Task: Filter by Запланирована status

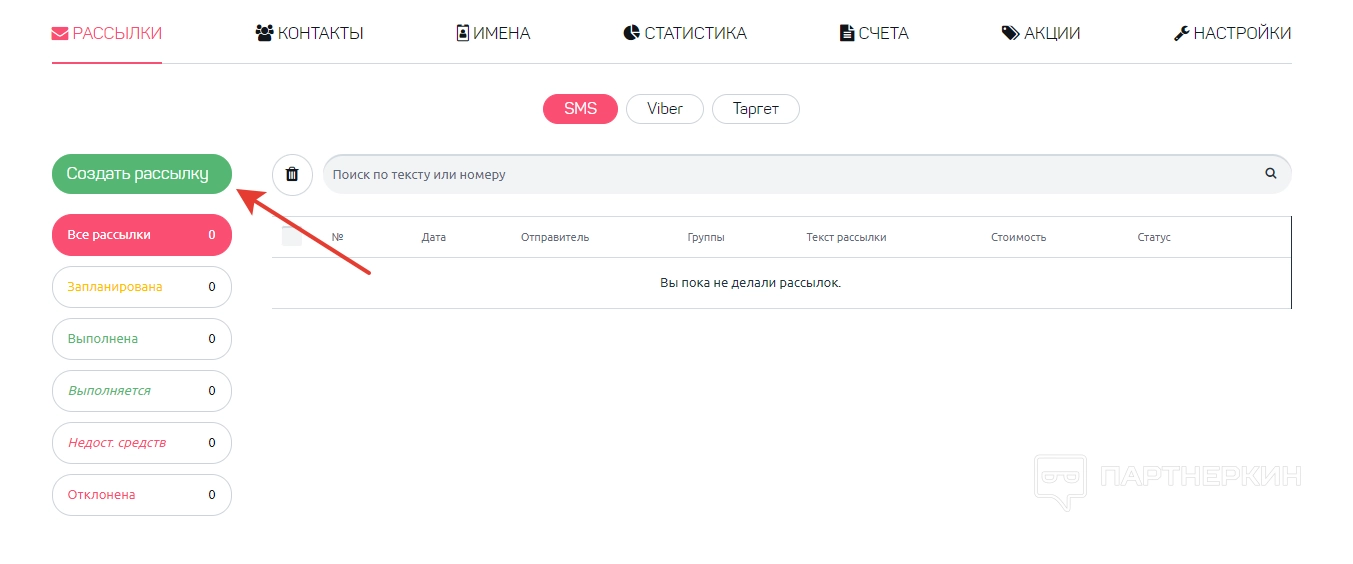Action: (x=141, y=287)
